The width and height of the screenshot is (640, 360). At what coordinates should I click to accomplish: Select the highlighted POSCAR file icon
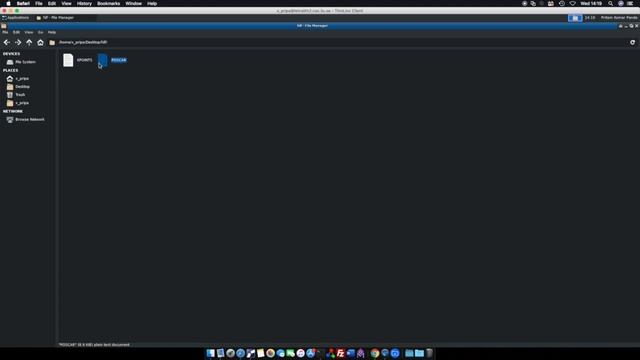point(103,60)
